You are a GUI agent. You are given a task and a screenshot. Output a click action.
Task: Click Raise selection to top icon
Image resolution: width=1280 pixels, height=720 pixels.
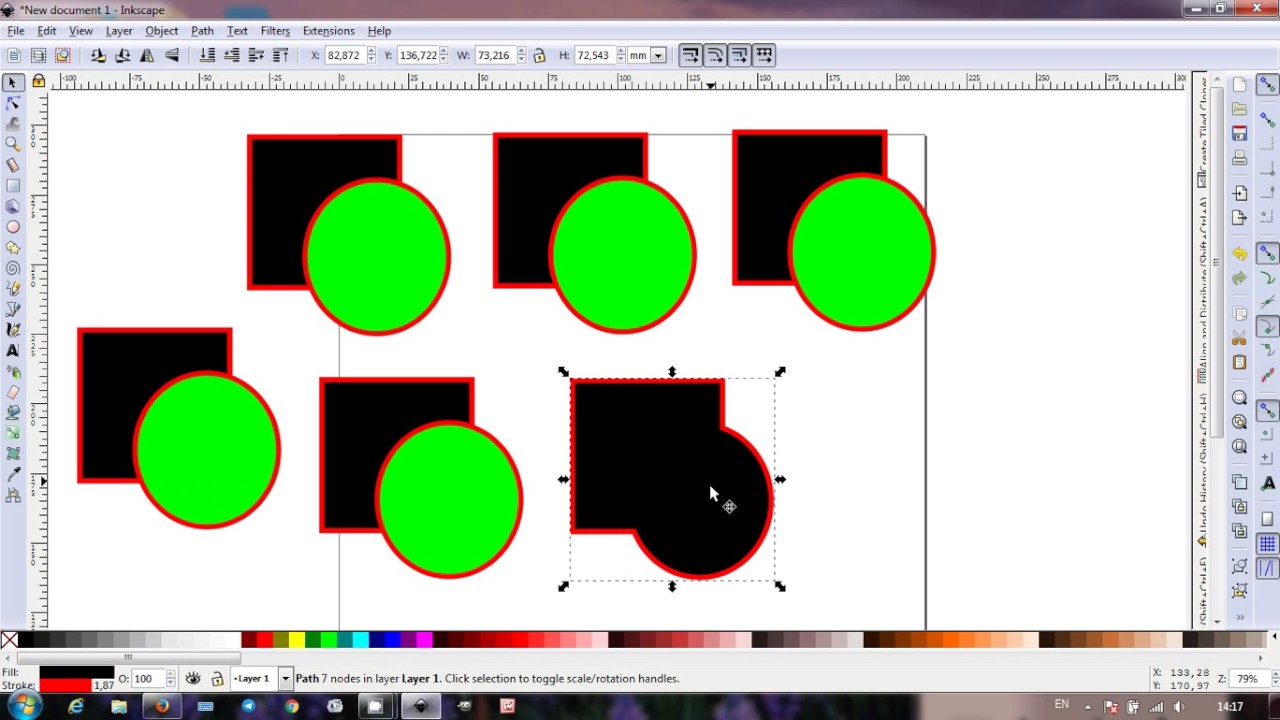click(280, 55)
